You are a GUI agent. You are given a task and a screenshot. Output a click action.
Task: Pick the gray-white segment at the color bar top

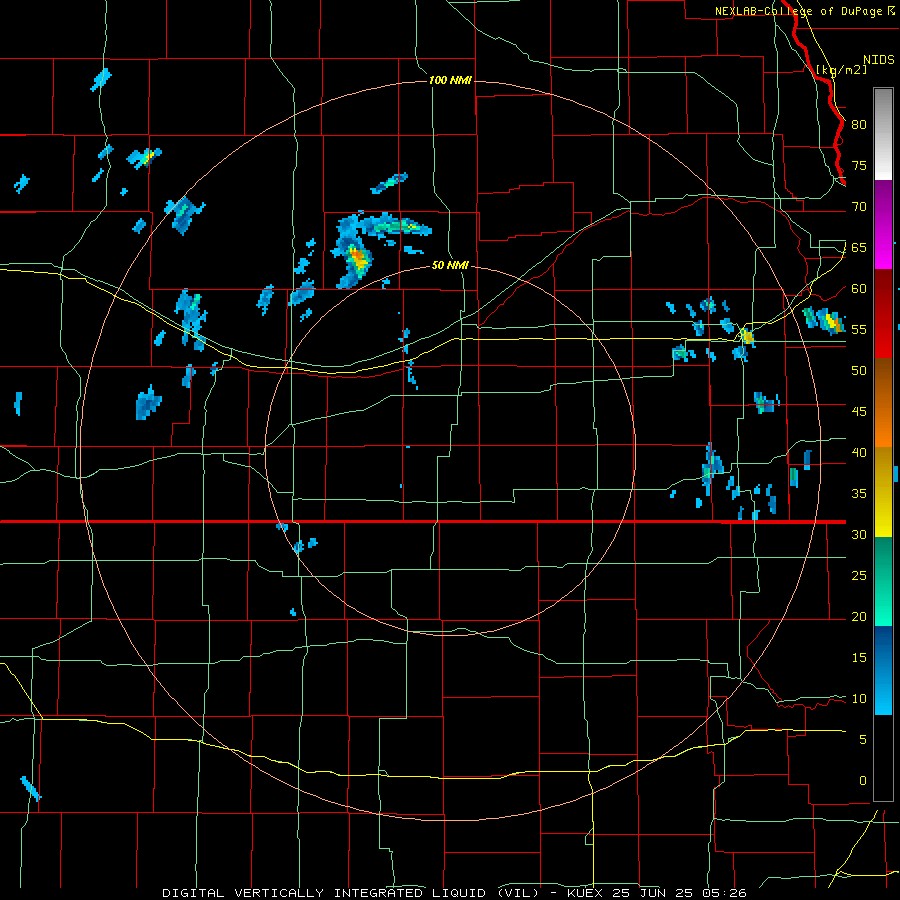click(883, 134)
